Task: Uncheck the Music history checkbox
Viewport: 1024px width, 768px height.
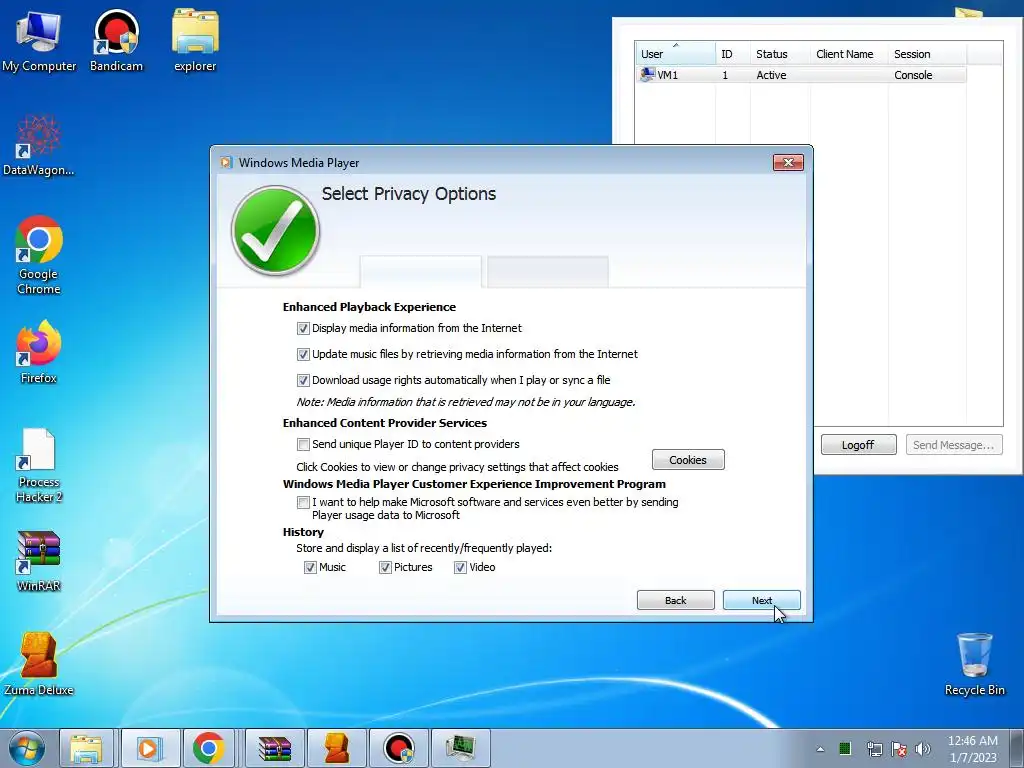Action: (x=310, y=568)
